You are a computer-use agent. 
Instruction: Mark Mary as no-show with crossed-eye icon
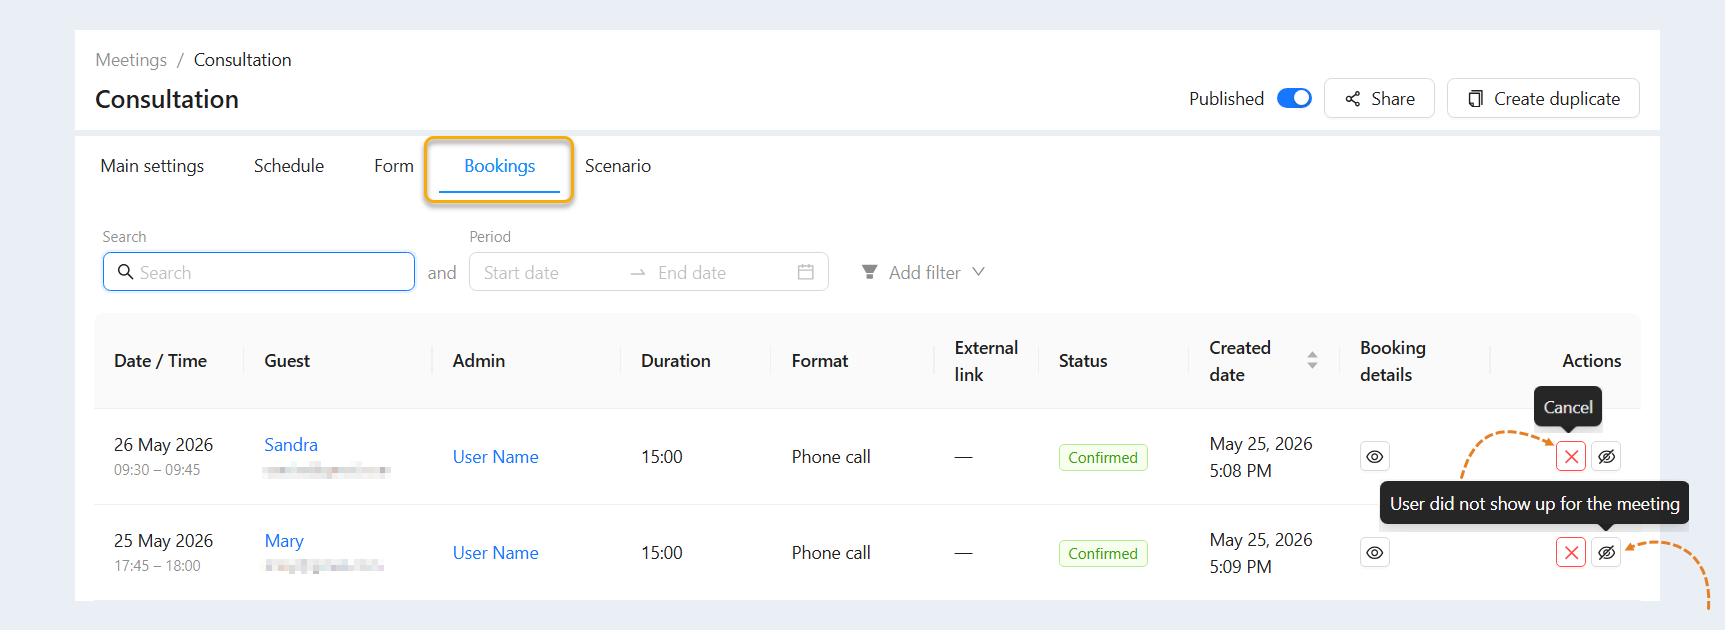(x=1606, y=552)
